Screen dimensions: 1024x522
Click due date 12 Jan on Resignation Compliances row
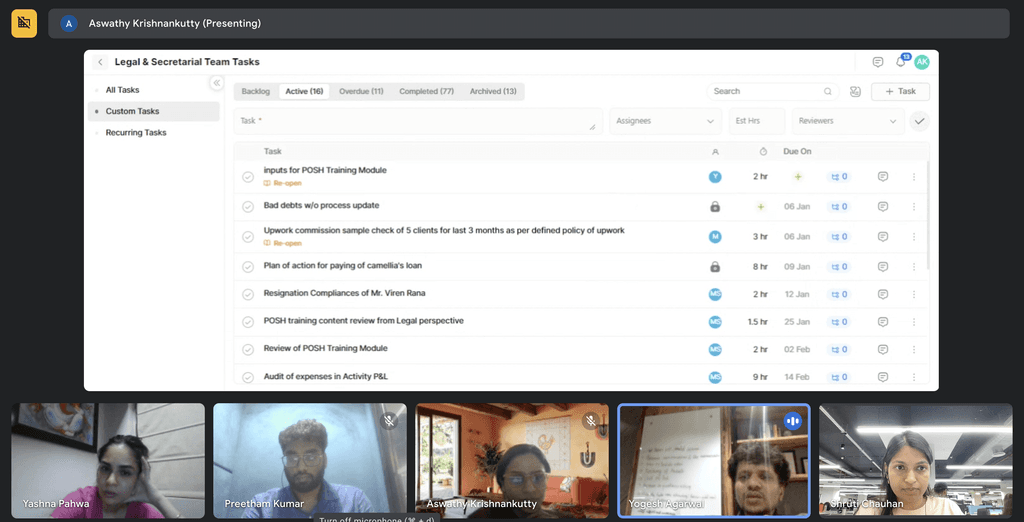pyautogui.click(x=797, y=294)
